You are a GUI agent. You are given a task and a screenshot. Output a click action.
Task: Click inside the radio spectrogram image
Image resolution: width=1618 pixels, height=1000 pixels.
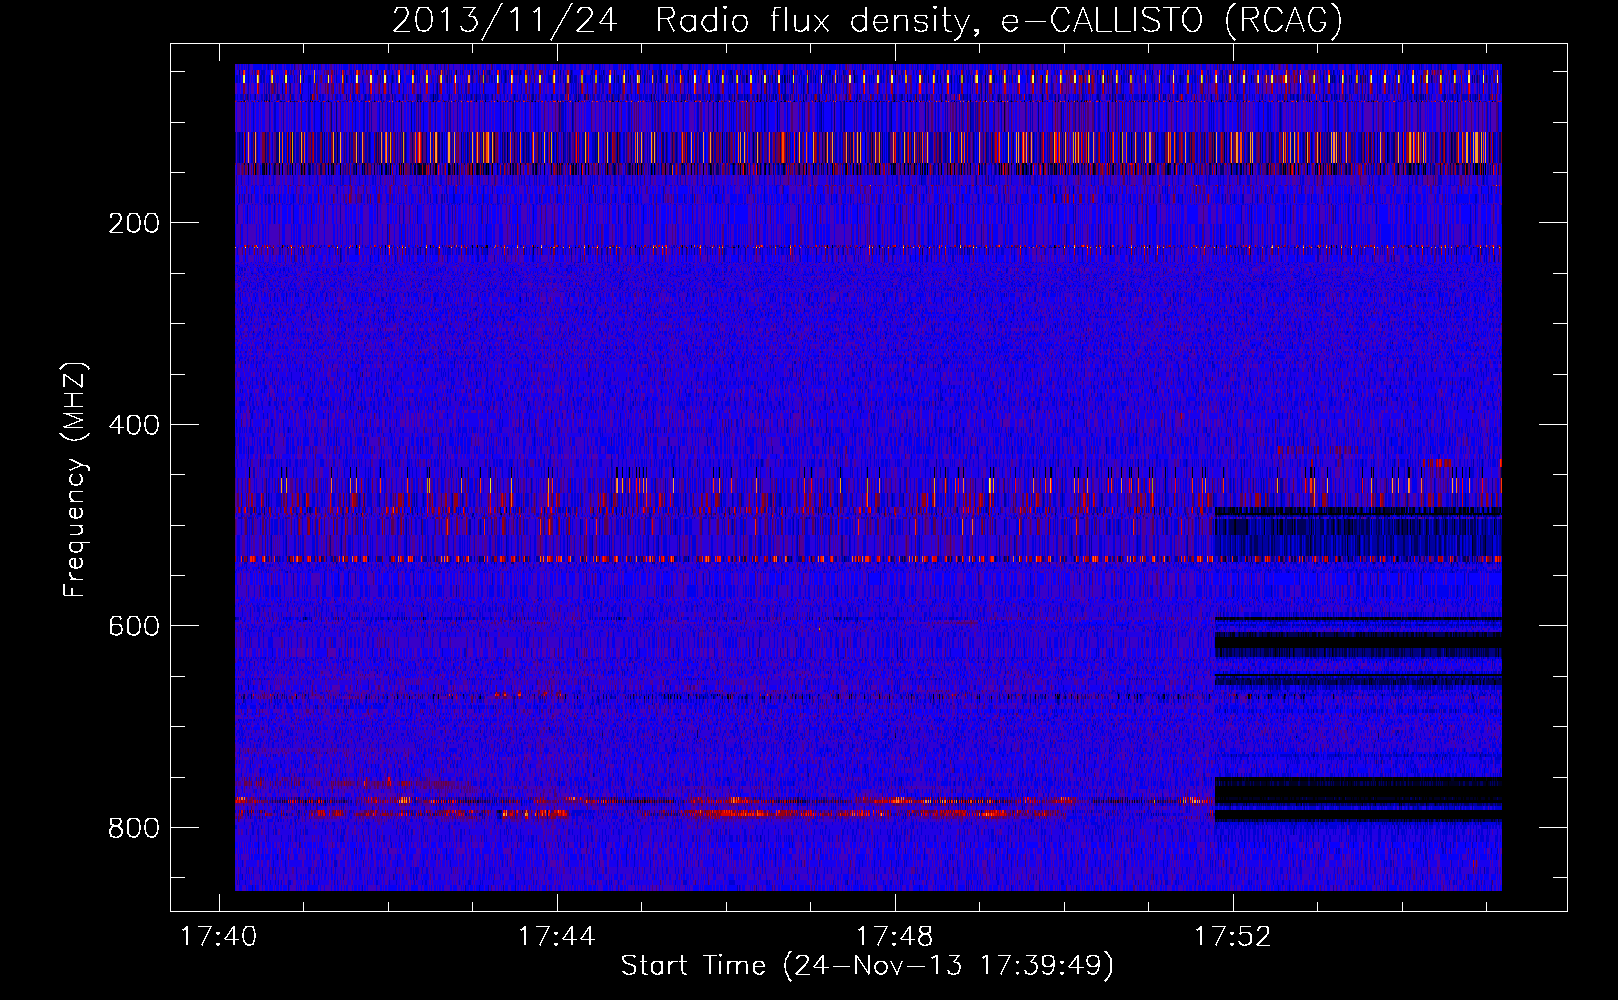coord(868,477)
